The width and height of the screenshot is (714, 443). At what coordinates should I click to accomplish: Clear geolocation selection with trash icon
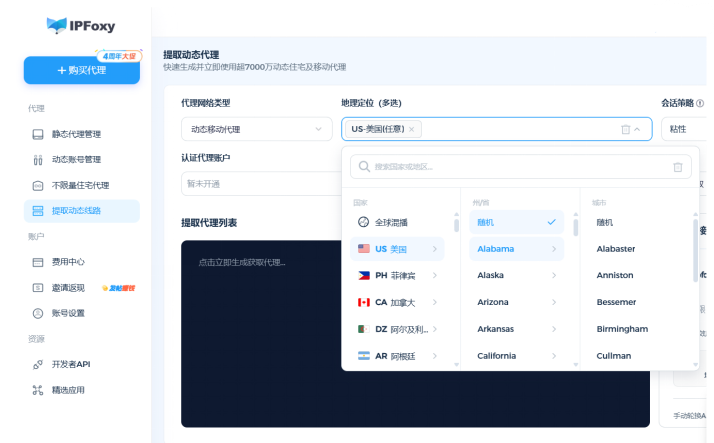tap(626, 129)
